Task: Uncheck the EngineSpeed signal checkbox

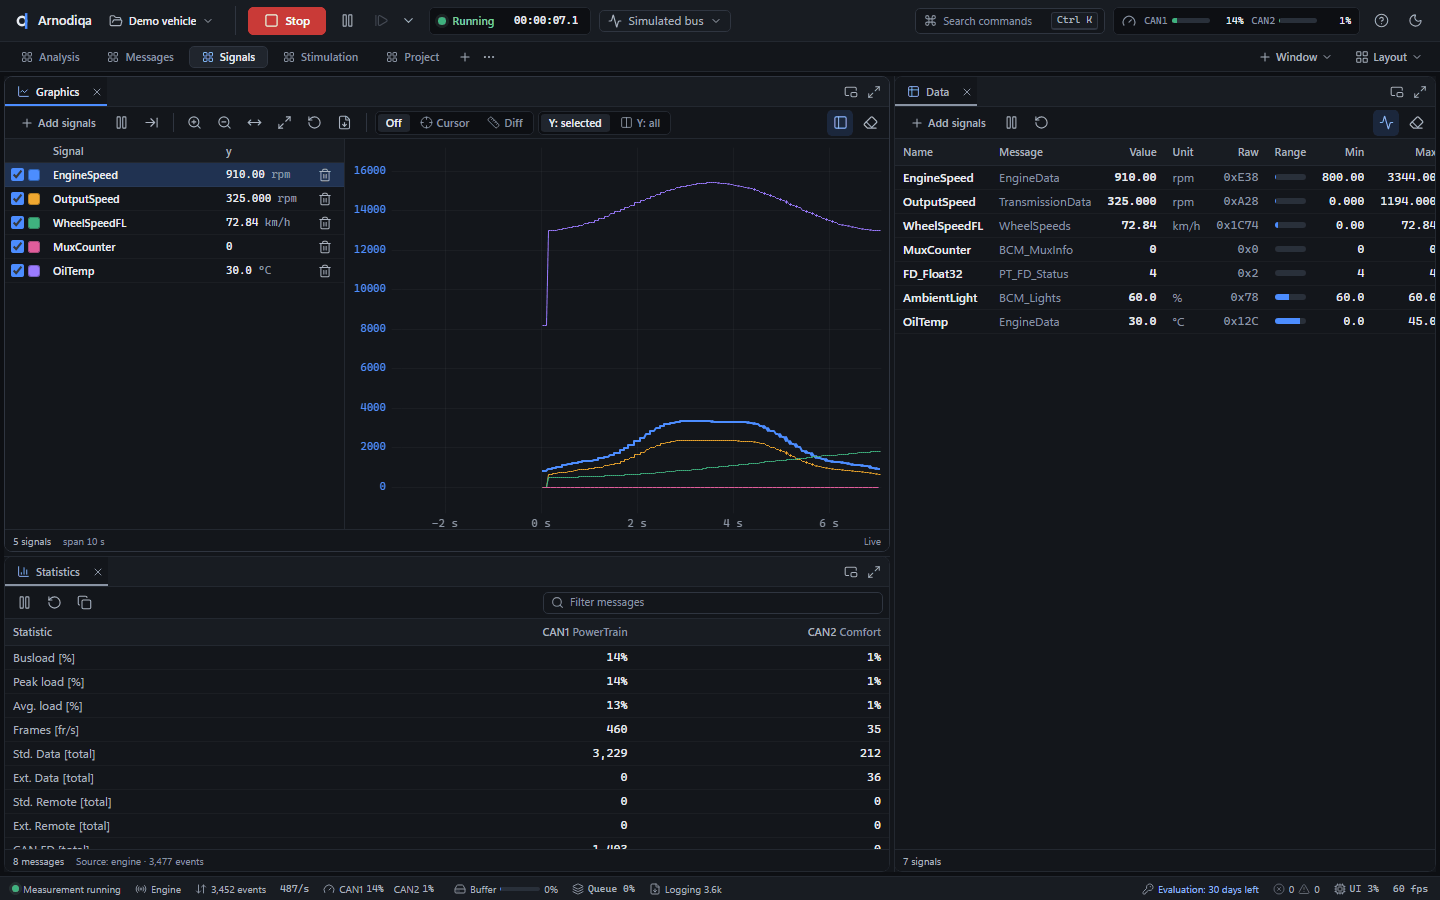Action: 17,175
